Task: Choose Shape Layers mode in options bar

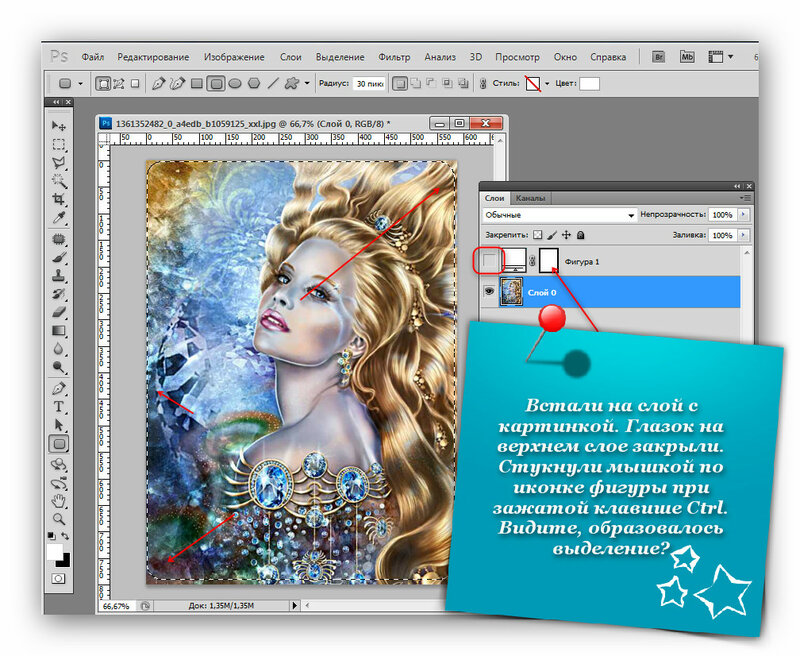Action: click(x=103, y=83)
